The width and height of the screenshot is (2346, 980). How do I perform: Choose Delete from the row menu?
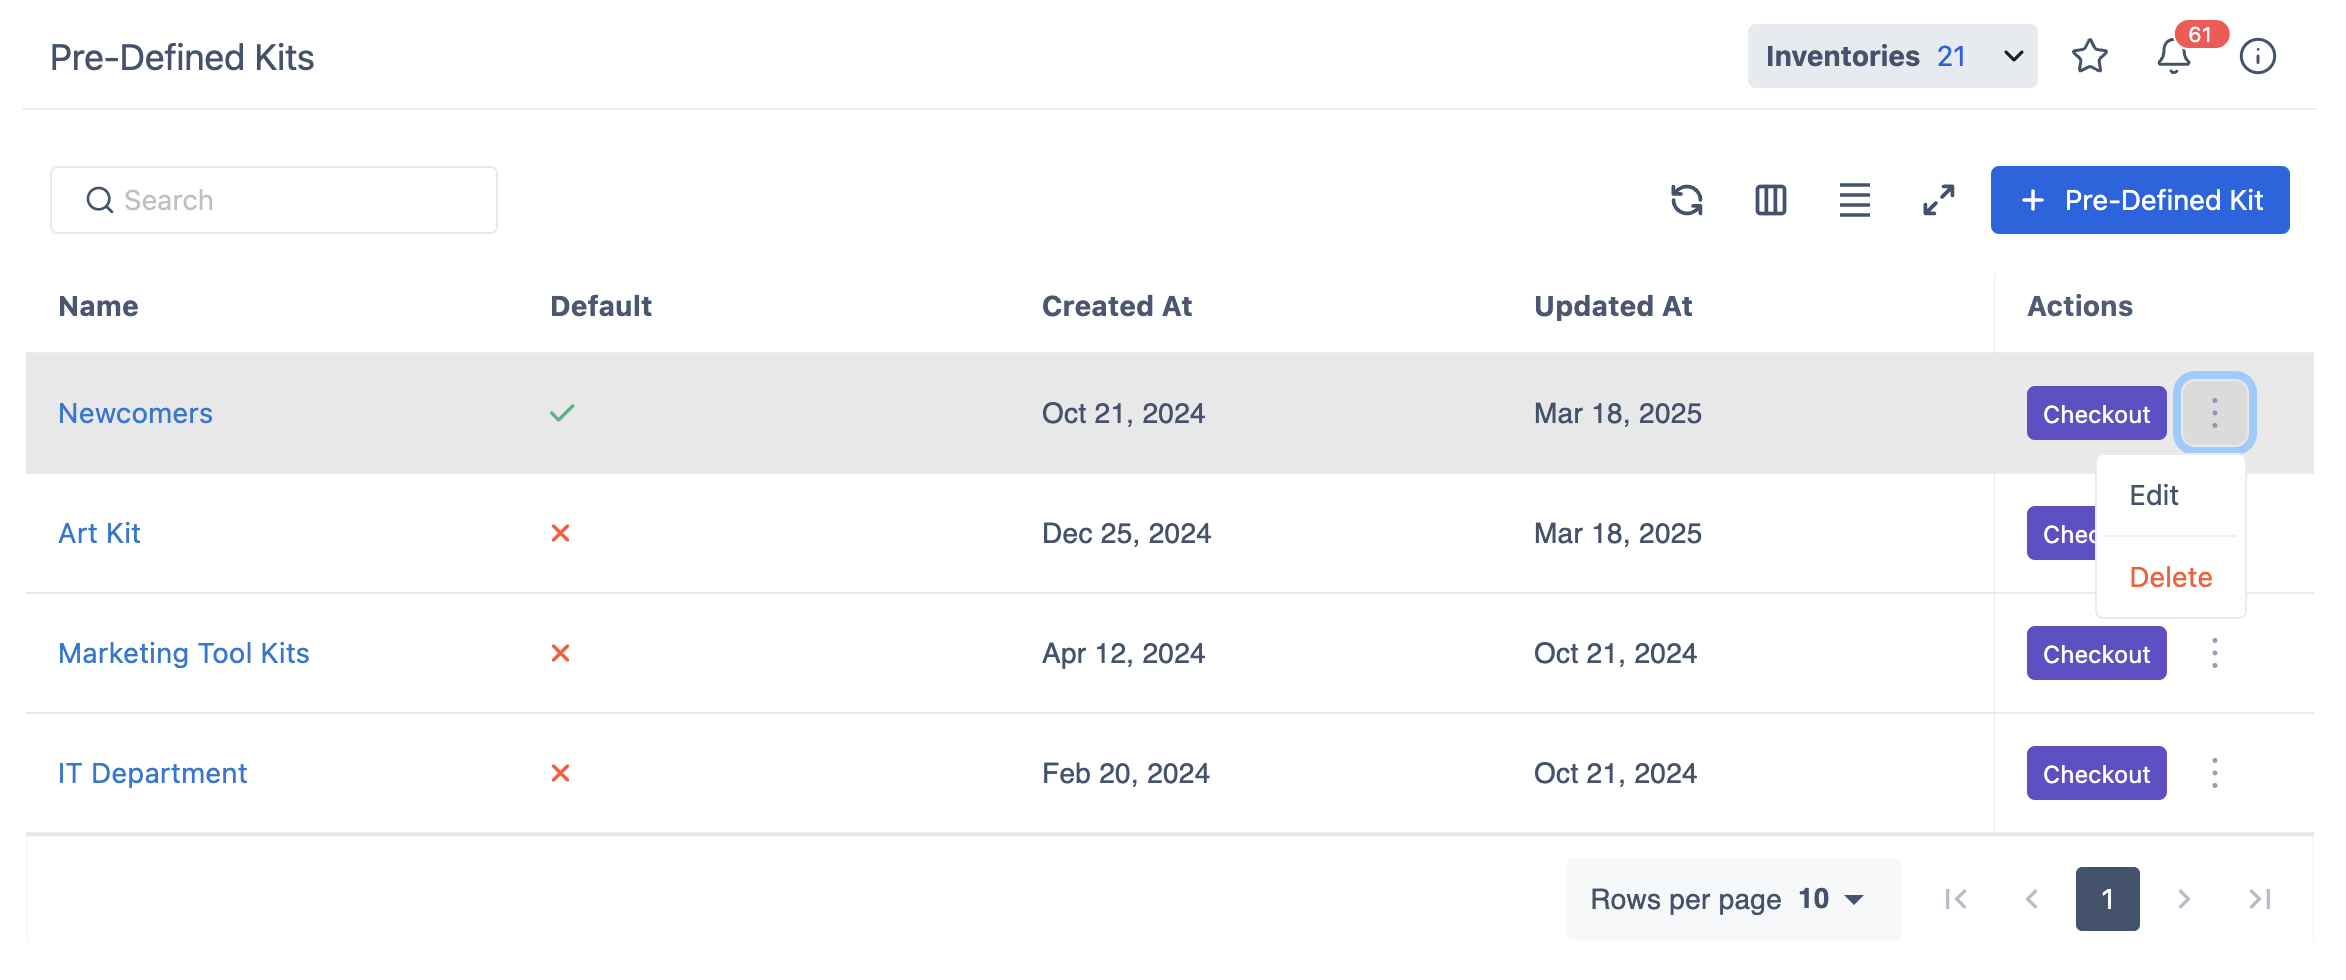coord(2170,577)
